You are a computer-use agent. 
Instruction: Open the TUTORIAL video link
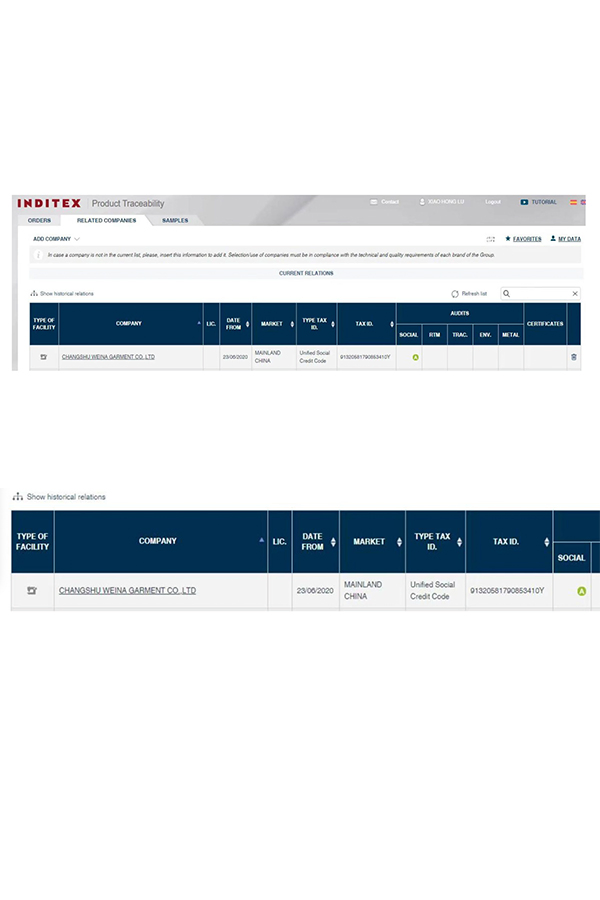(539, 202)
